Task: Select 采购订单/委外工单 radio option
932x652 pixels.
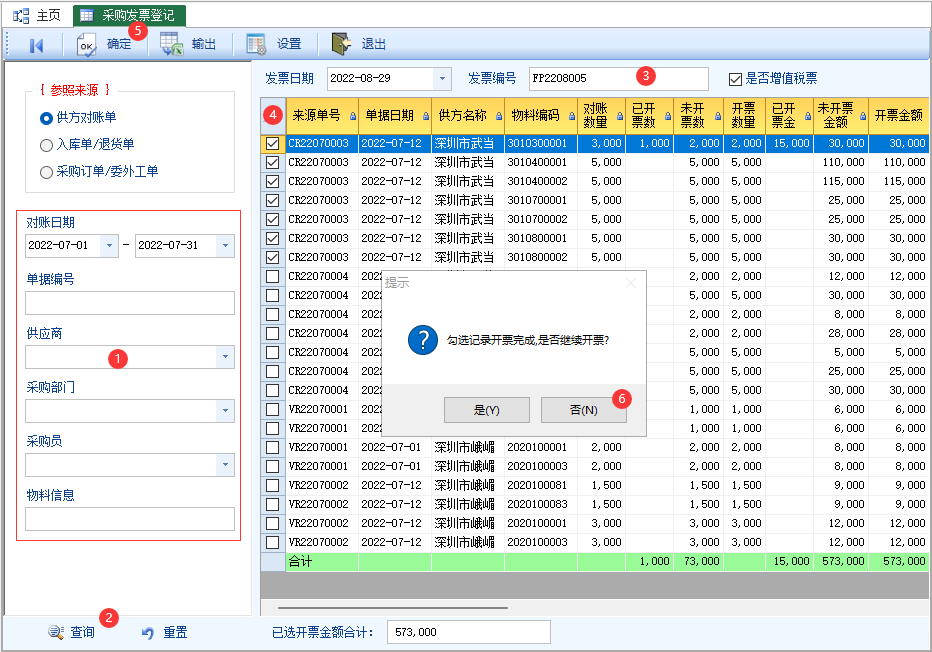Action: (46, 172)
